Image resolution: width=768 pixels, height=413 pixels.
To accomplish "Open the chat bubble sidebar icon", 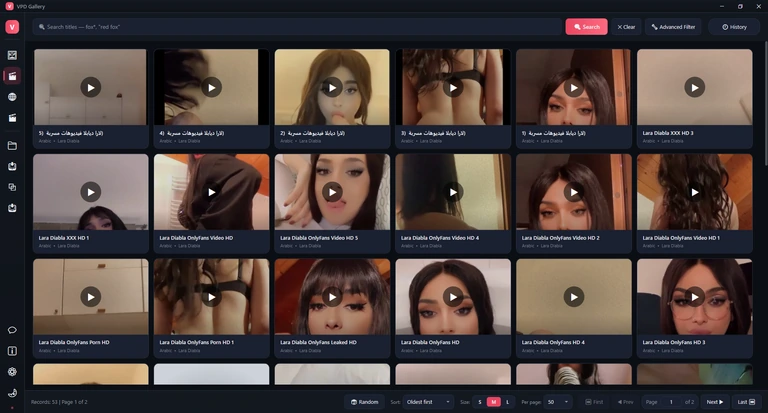I will point(12,330).
